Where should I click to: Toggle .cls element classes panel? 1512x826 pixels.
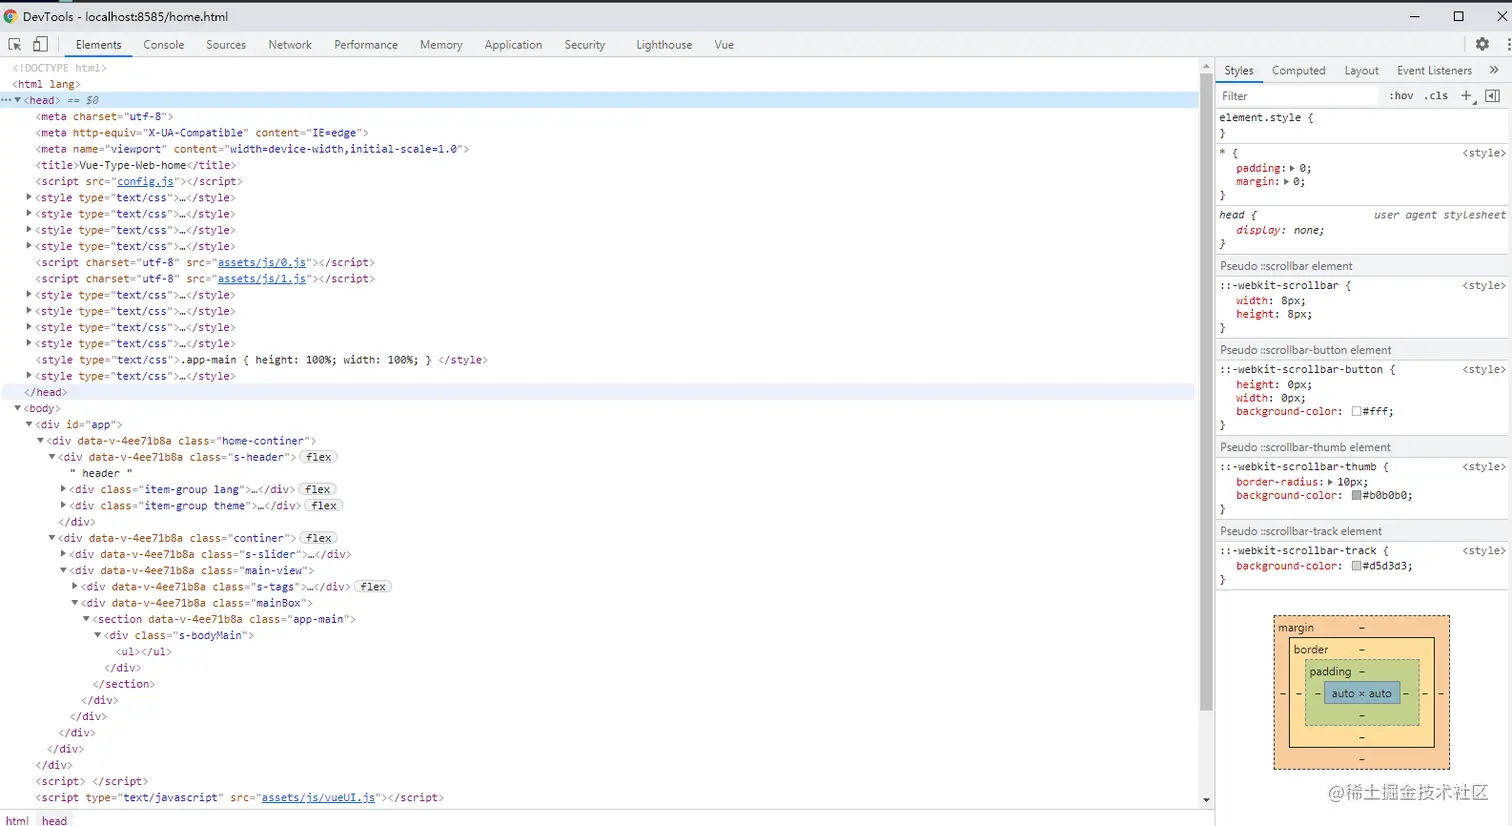click(x=1436, y=96)
